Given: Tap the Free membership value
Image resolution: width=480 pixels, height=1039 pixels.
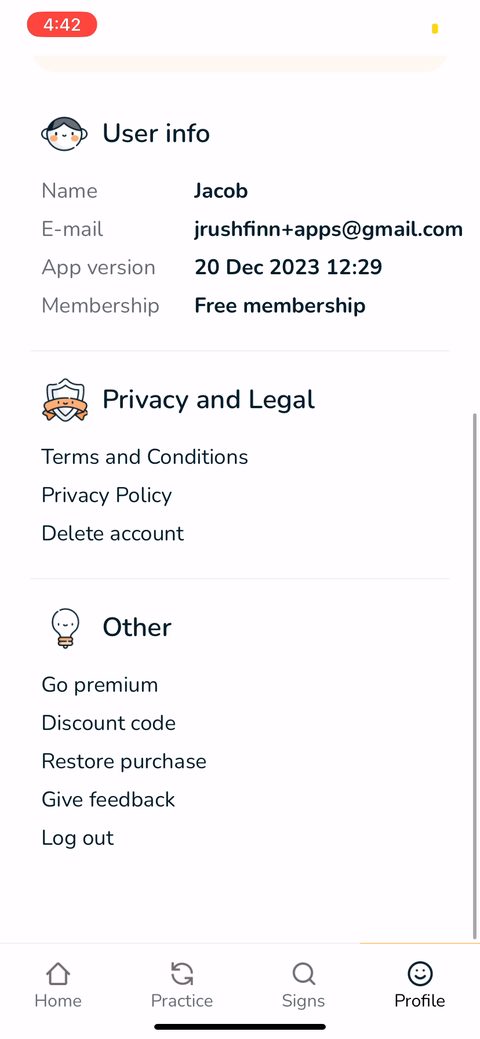Looking at the screenshot, I should (x=280, y=305).
